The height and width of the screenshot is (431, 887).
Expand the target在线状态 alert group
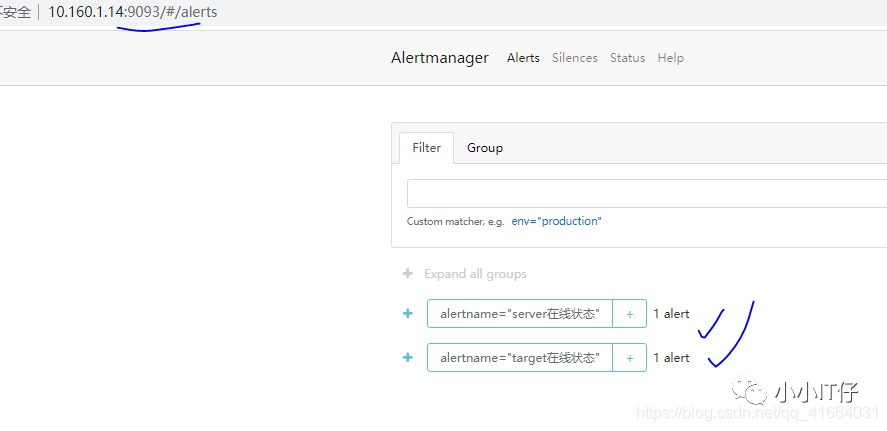(x=407, y=357)
